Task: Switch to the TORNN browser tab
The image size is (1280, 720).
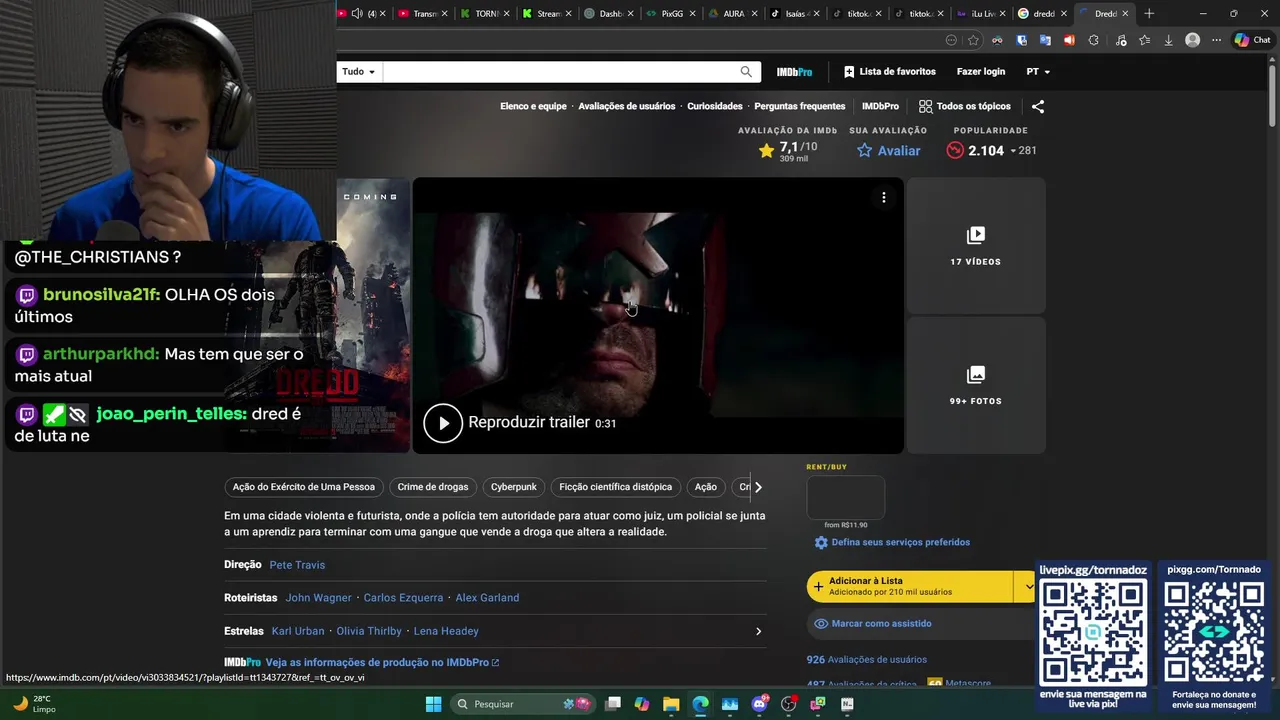Action: [x=486, y=14]
